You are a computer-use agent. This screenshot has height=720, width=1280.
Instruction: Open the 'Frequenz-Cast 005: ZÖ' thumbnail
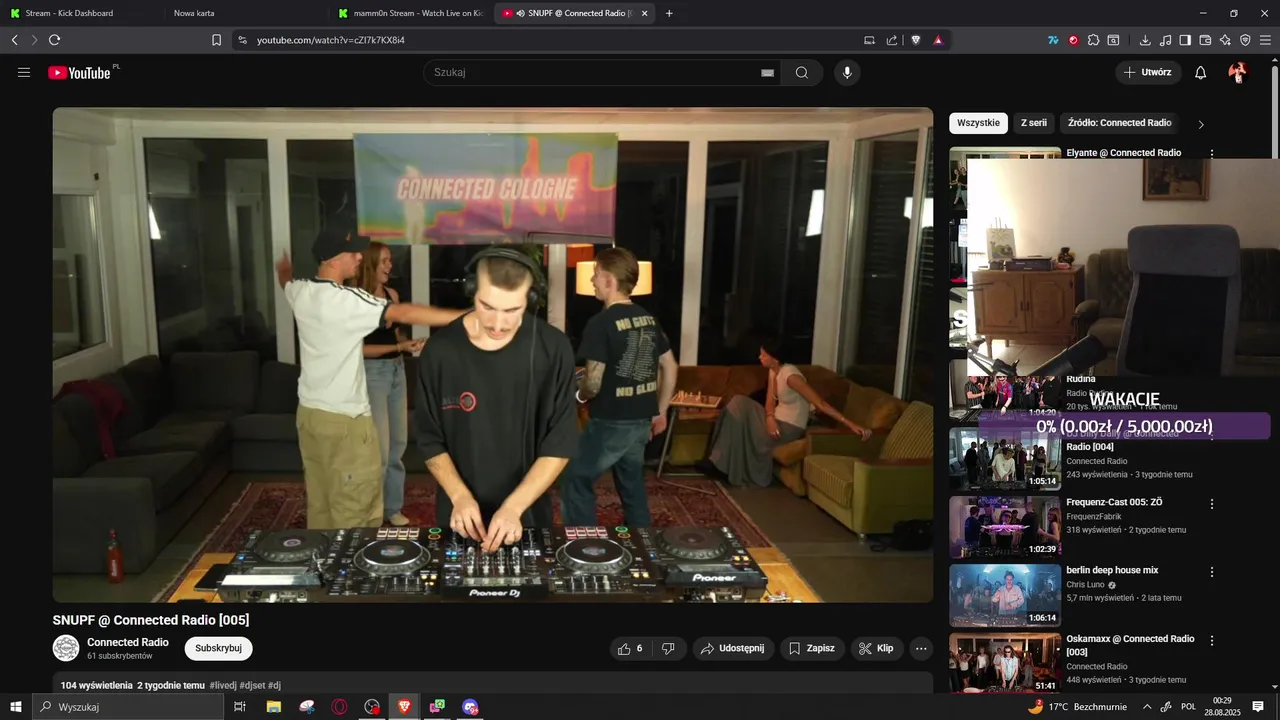coord(1005,527)
